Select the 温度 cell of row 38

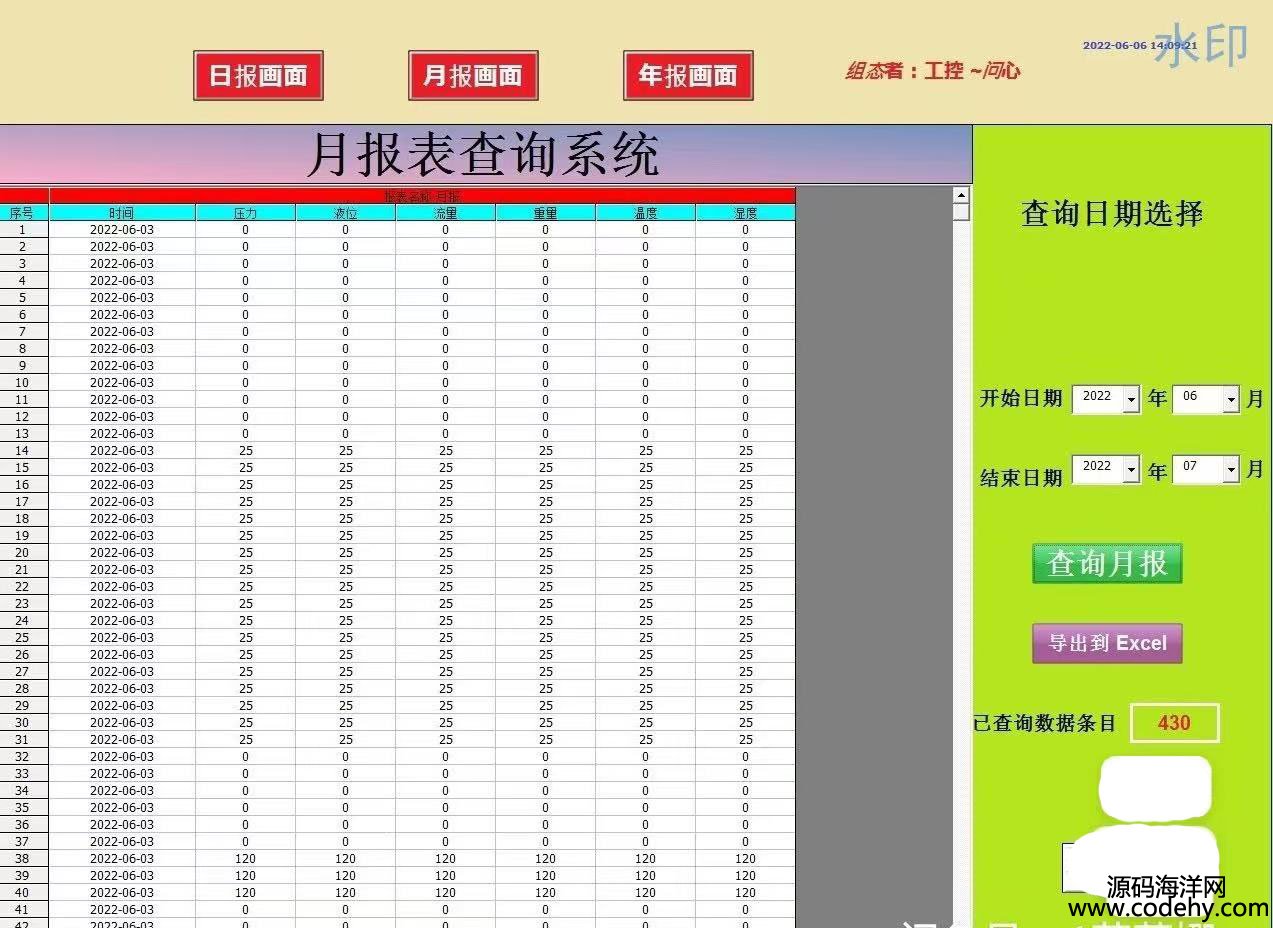click(646, 859)
